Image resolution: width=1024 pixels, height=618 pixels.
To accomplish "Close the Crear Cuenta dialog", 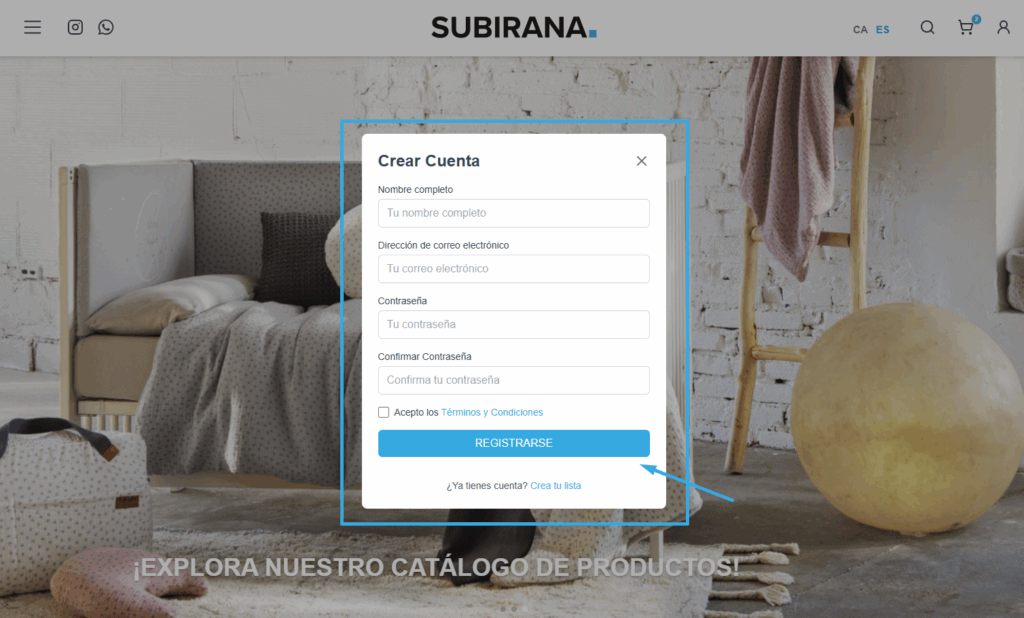I will [641, 161].
